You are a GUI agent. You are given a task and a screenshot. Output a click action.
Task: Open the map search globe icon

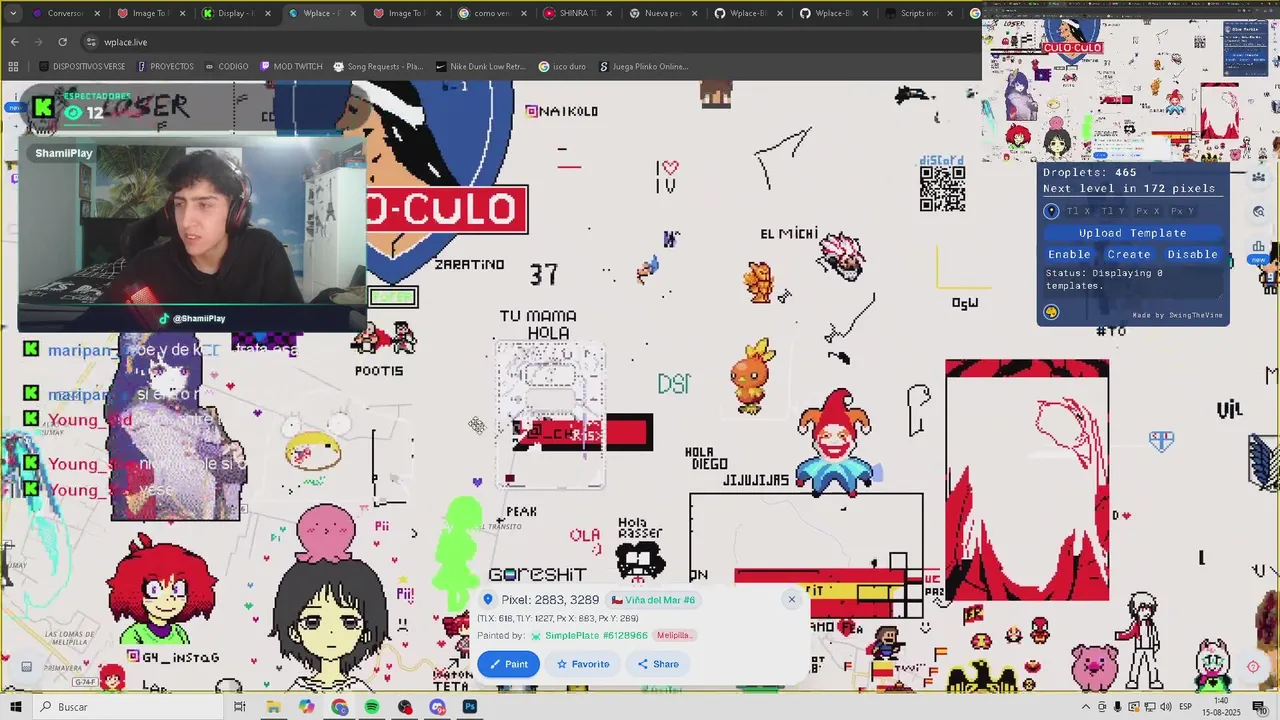point(1259,212)
